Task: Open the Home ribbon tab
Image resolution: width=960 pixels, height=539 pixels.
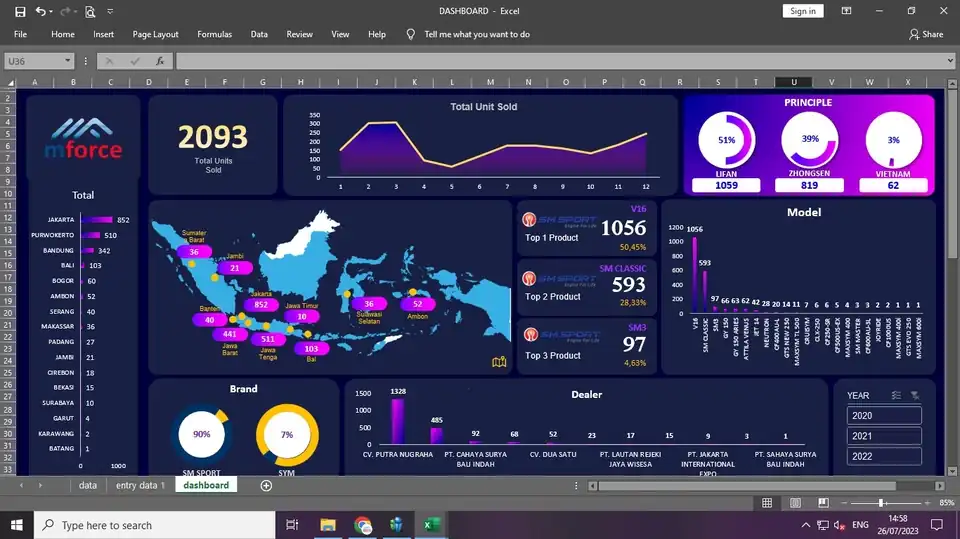Action: click(x=62, y=34)
